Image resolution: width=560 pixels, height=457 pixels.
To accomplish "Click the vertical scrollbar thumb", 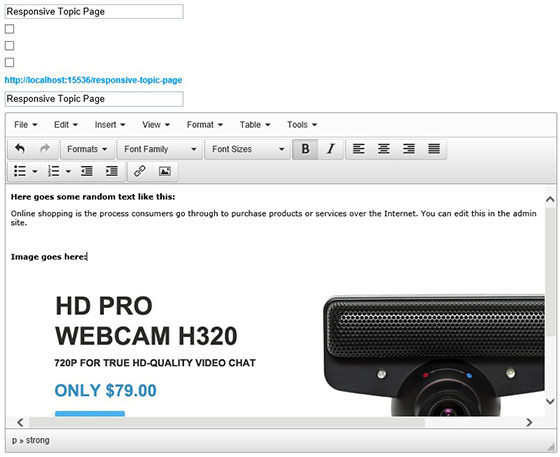I will (550, 271).
